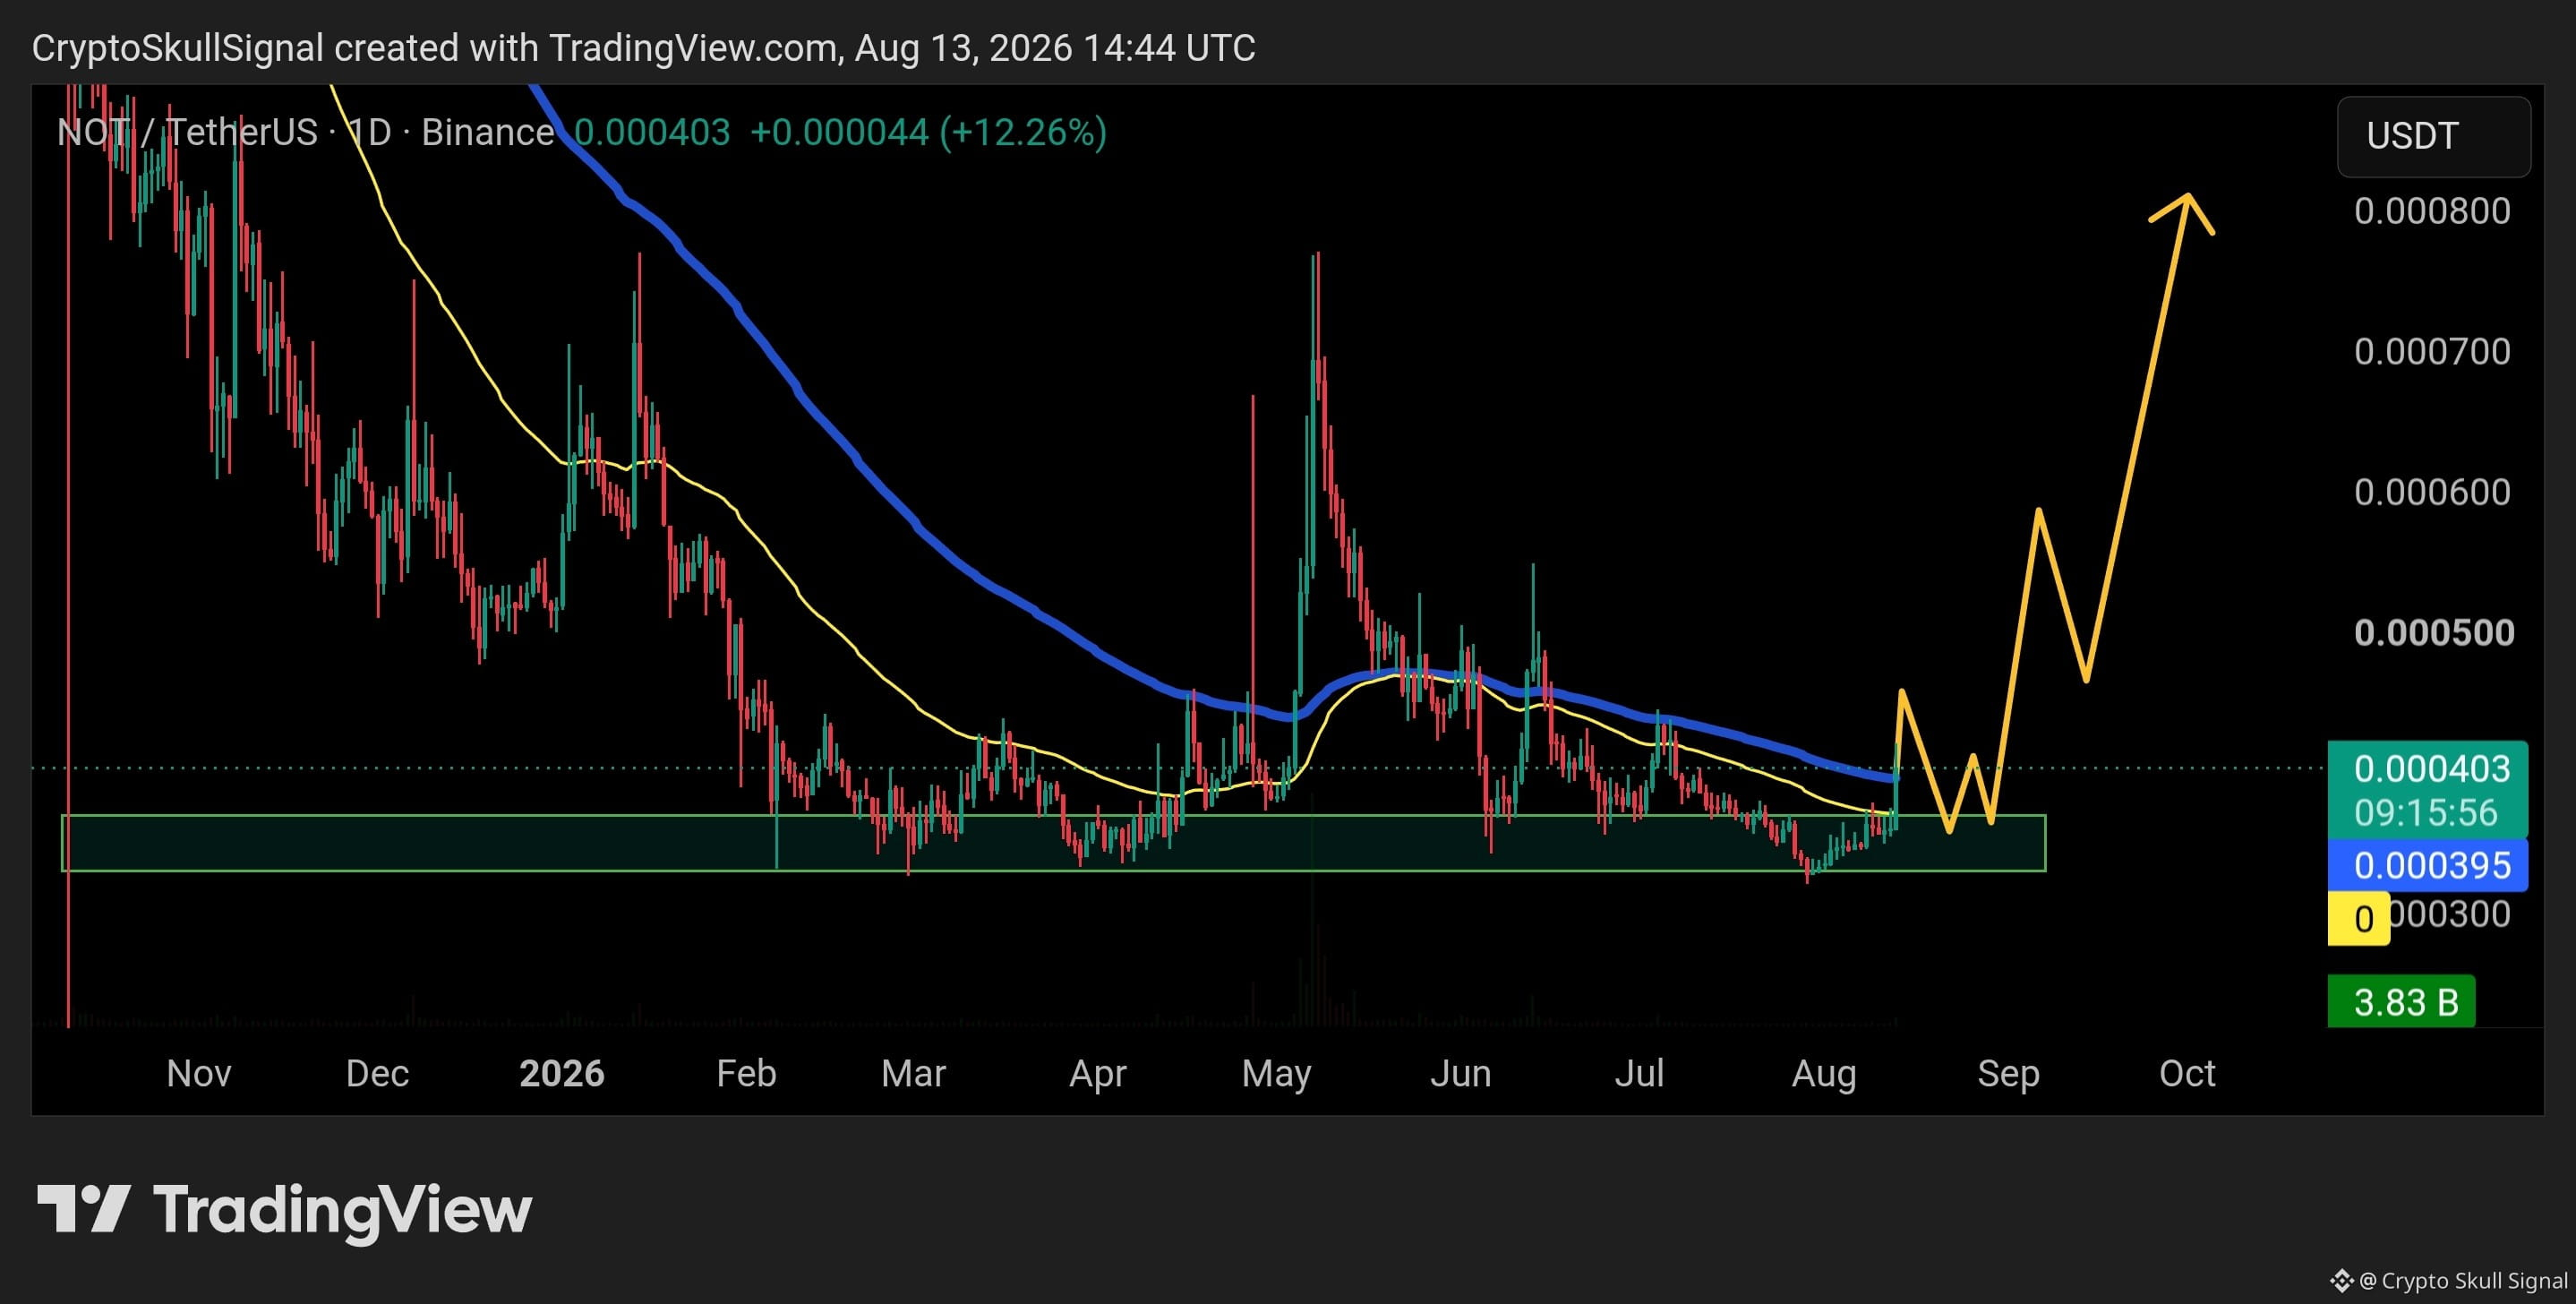Viewport: 2576px width, 1304px height.
Task: Click the Jul label on the time axis
Action: point(1639,1073)
